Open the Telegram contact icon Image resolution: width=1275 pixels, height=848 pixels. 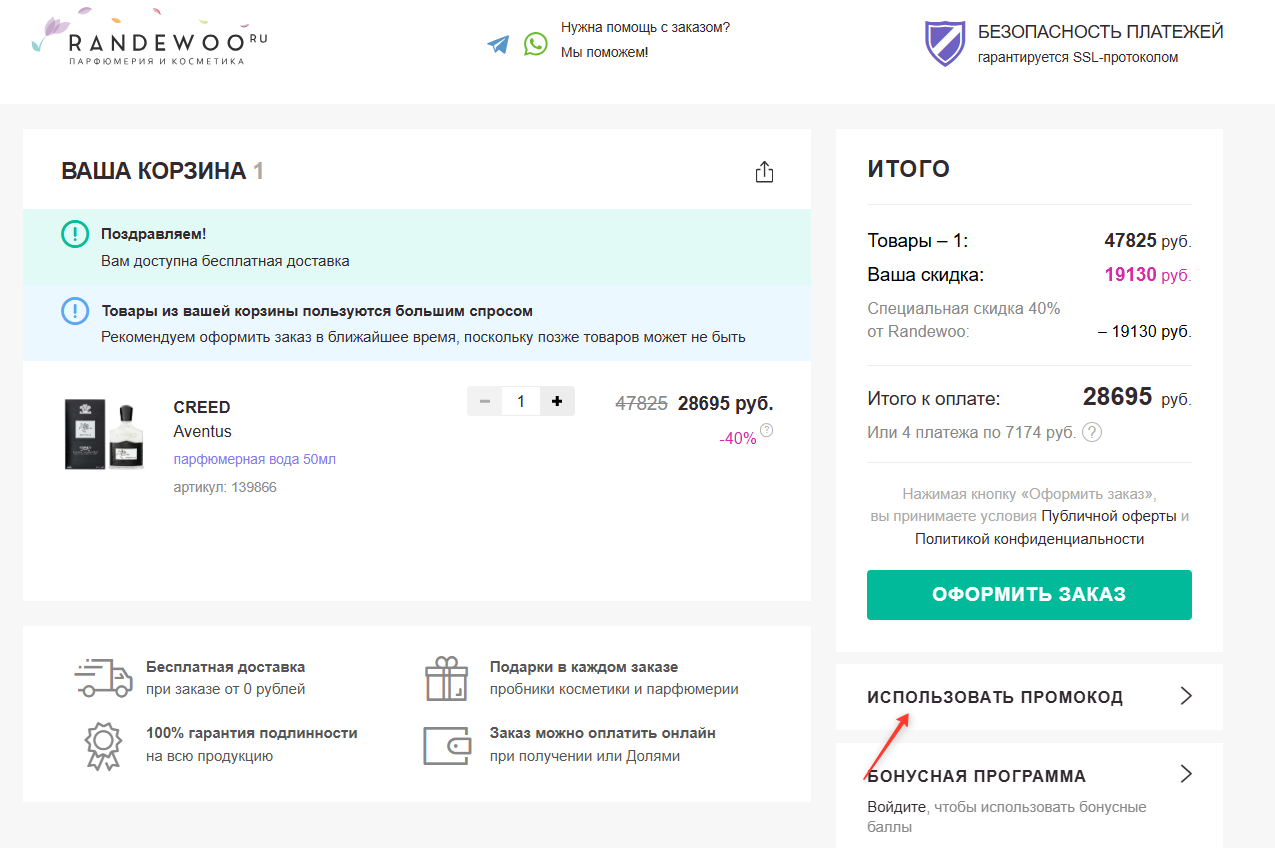pyautogui.click(x=498, y=44)
